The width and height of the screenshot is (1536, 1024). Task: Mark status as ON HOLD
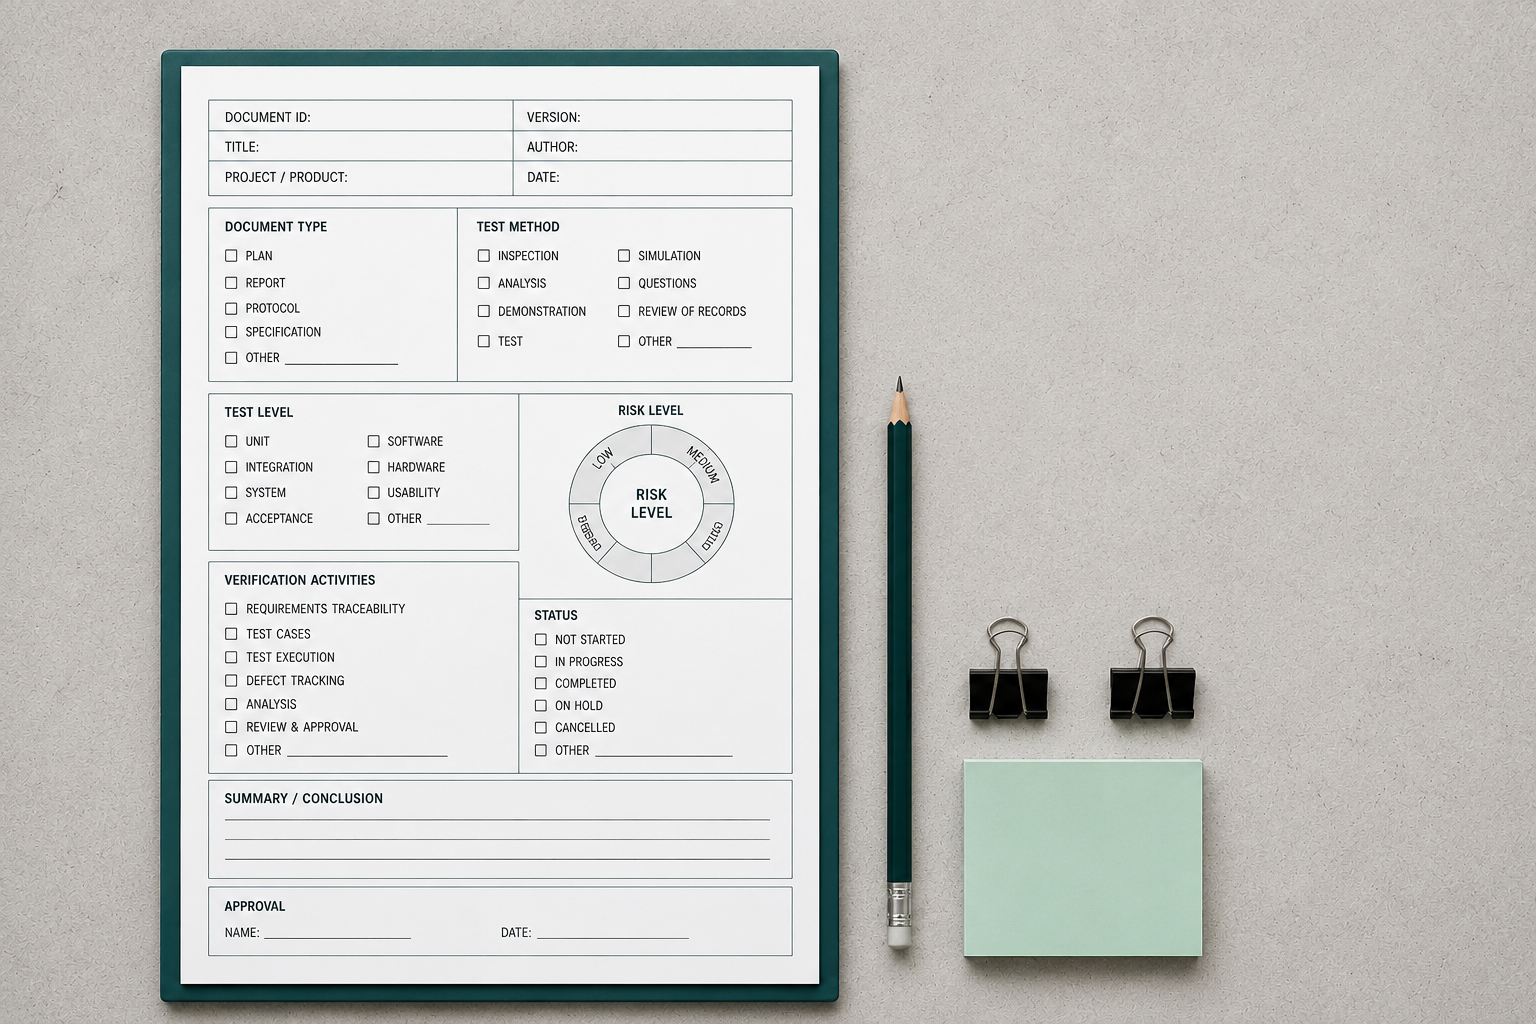(x=541, y=706)
